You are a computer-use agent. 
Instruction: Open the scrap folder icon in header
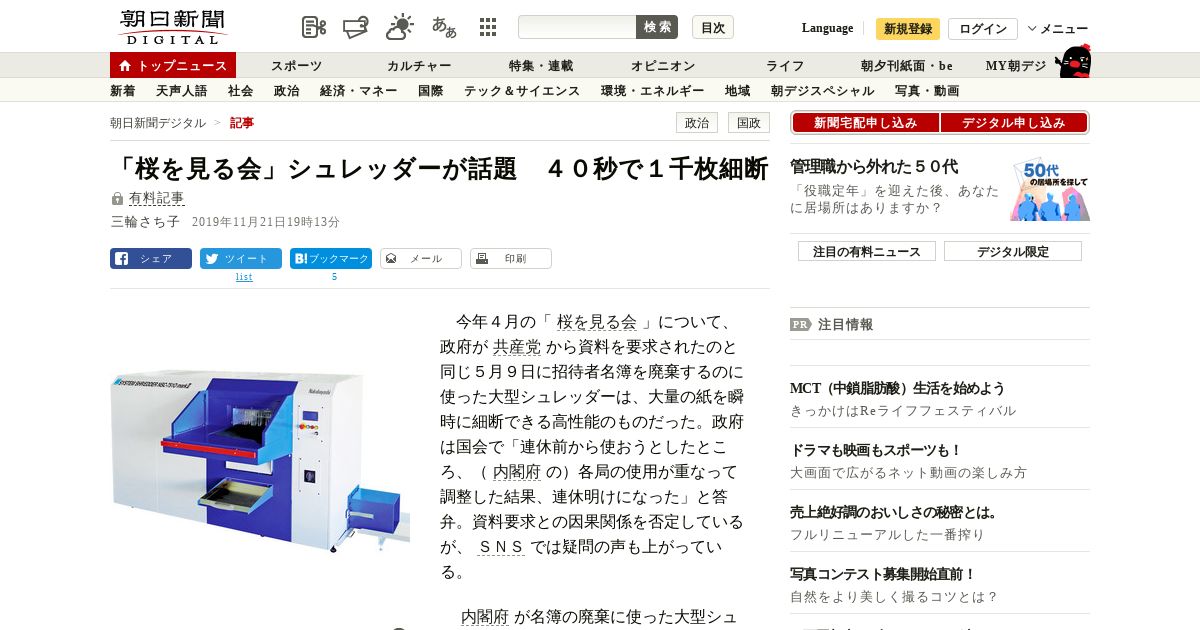click(356, 27)
